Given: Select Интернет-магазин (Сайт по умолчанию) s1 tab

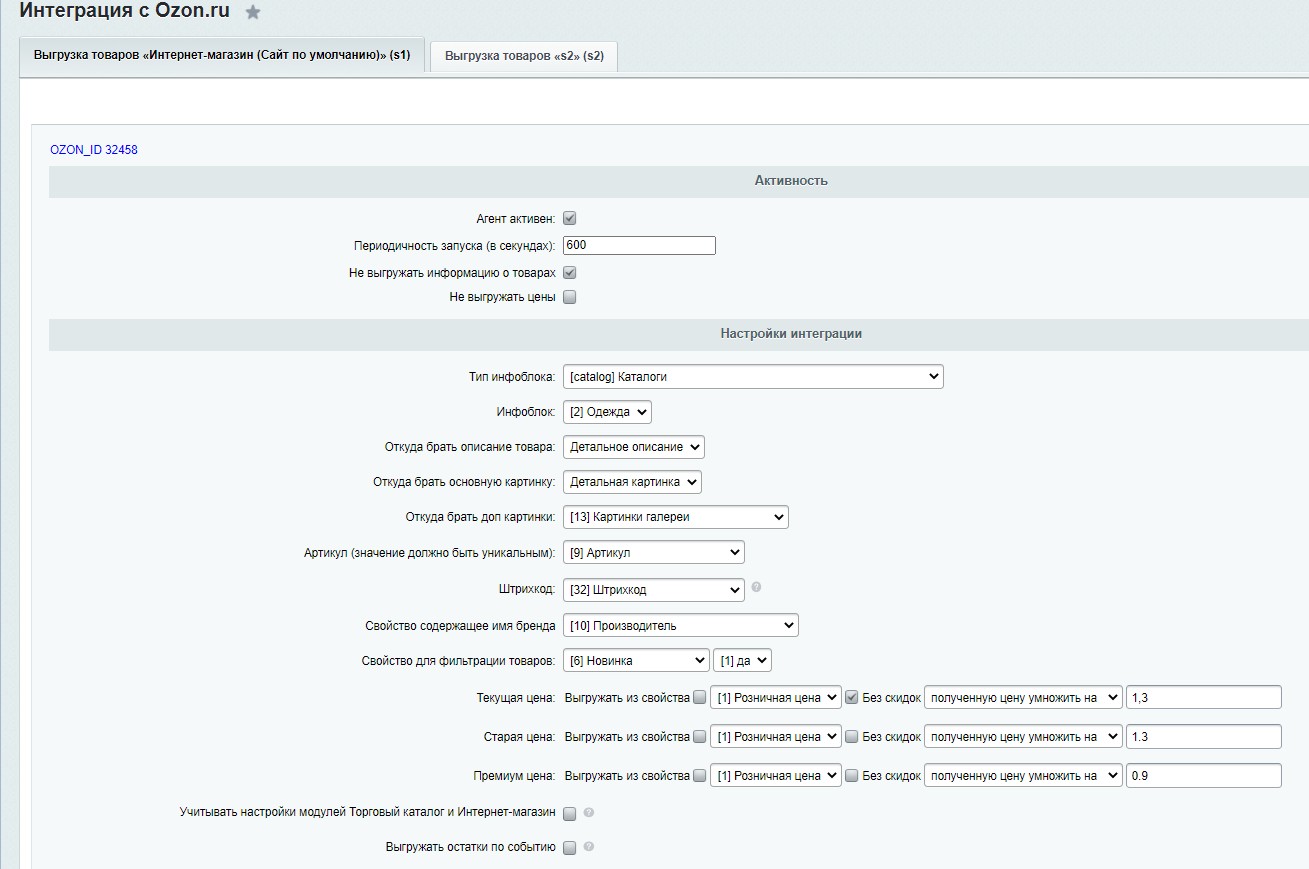Looking at the screenshot, I should pos(222,55).
